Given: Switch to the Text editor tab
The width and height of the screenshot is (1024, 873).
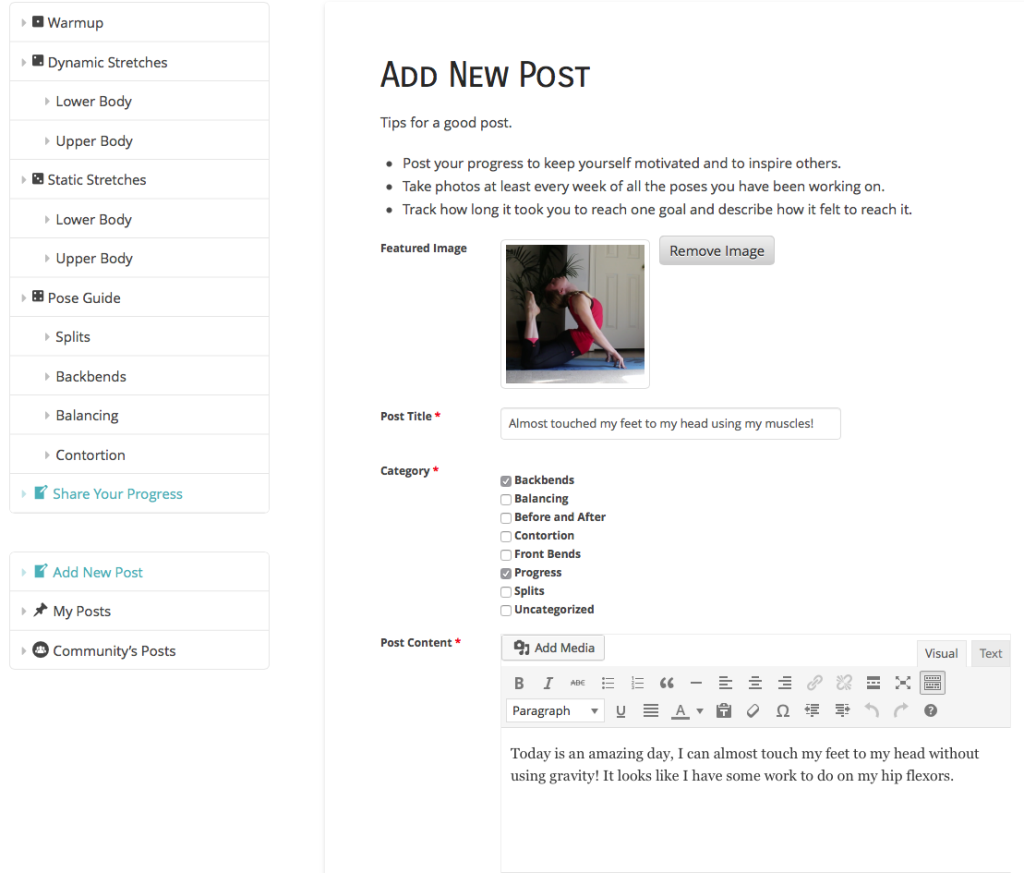Looking at the screenshot, I should click(x=990, y=653).
